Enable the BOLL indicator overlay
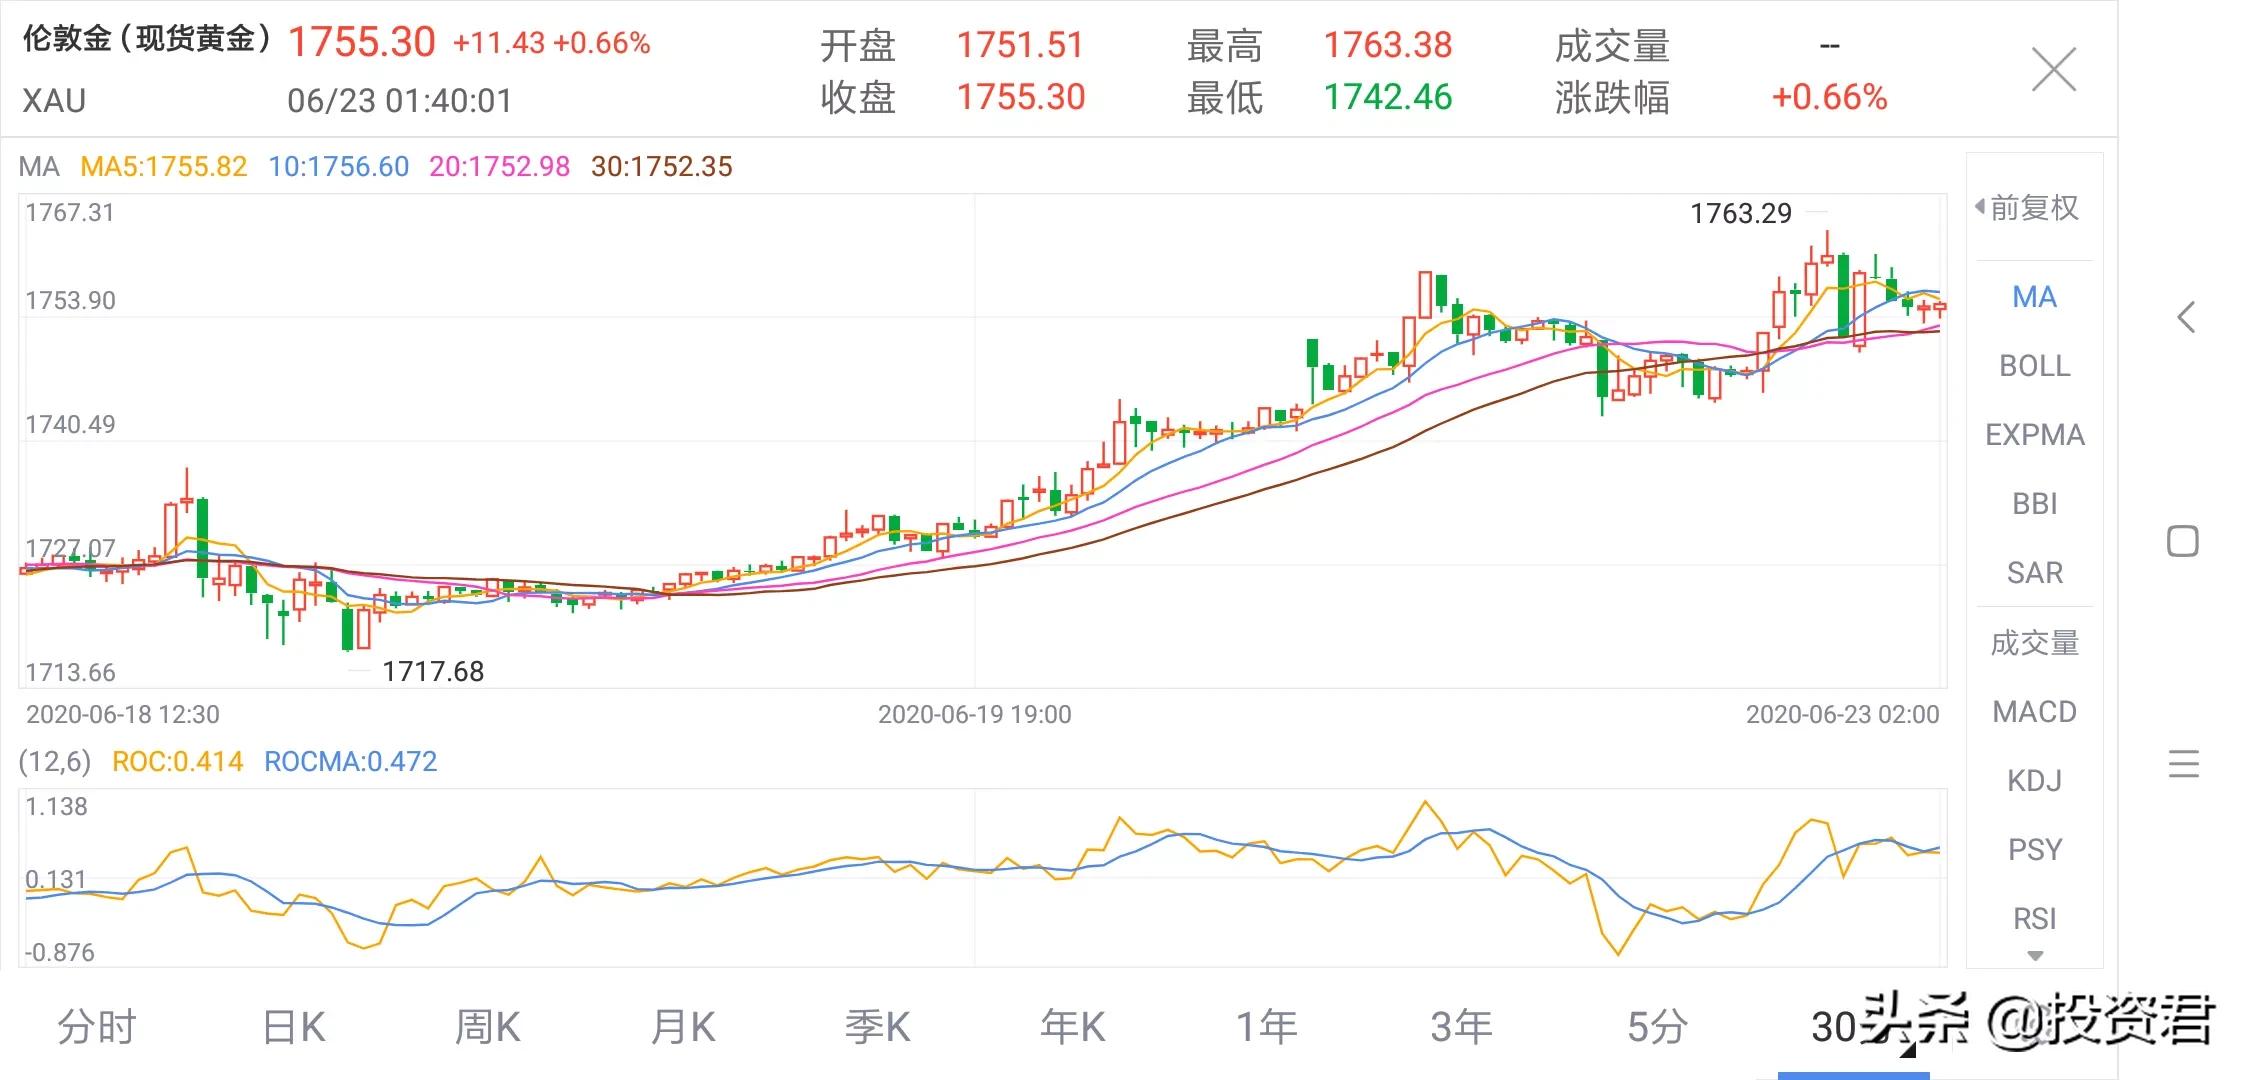This screenshot has width=2248, height=1080. tap(2034, 366)
